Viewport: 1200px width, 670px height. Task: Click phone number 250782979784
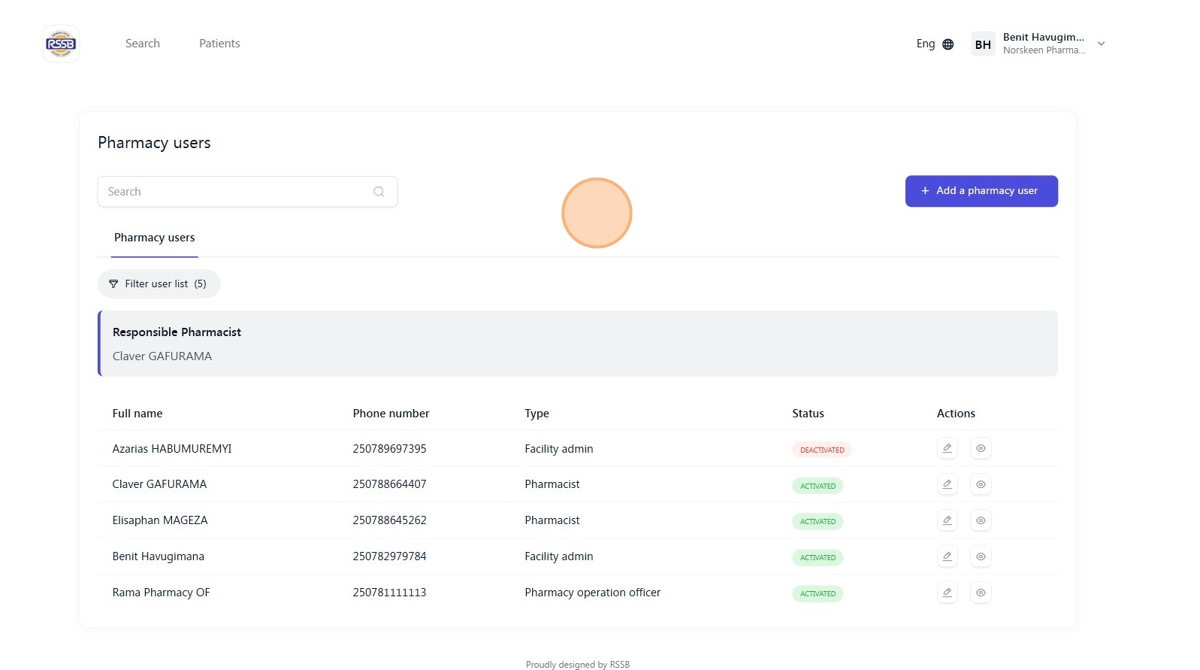point(389,556)
